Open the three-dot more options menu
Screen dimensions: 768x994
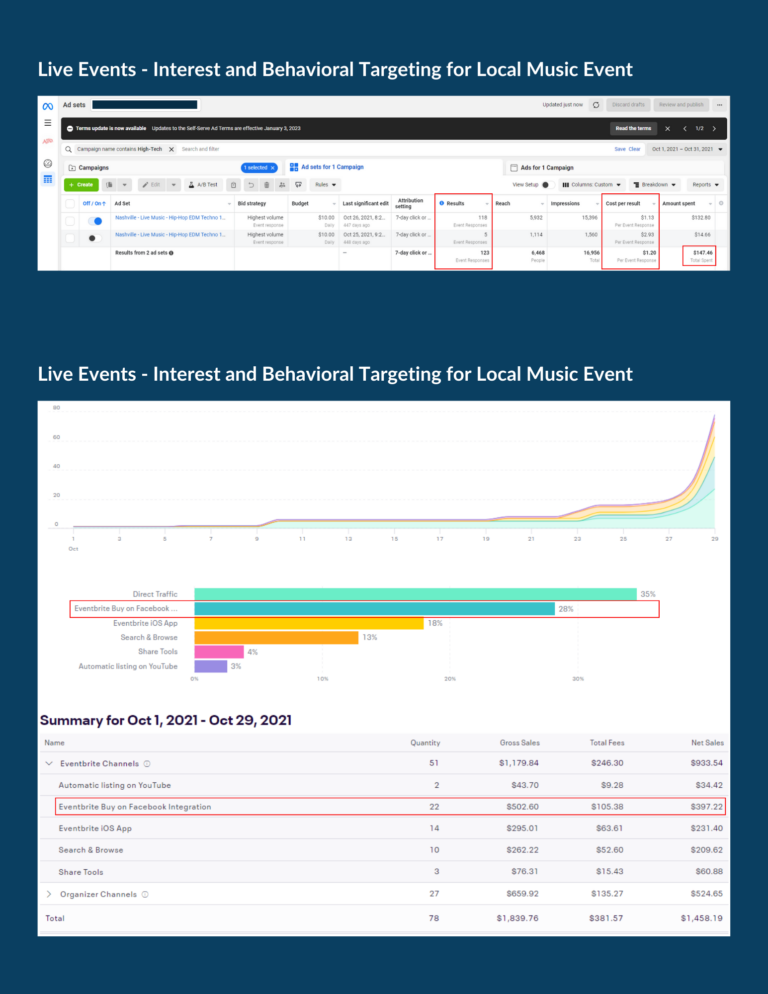click(719, 105)
